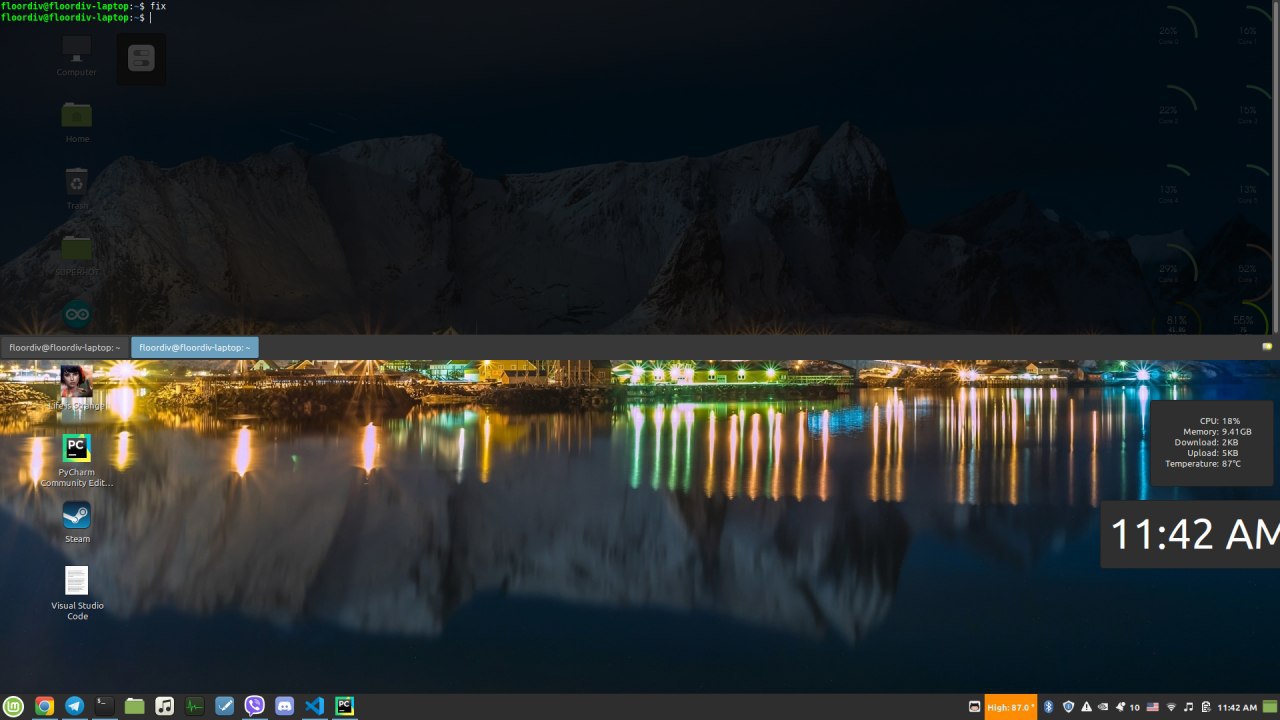Click the orange High: 87.0° temperature applet
The image size is (1280, 720).
coord(1010,707)
